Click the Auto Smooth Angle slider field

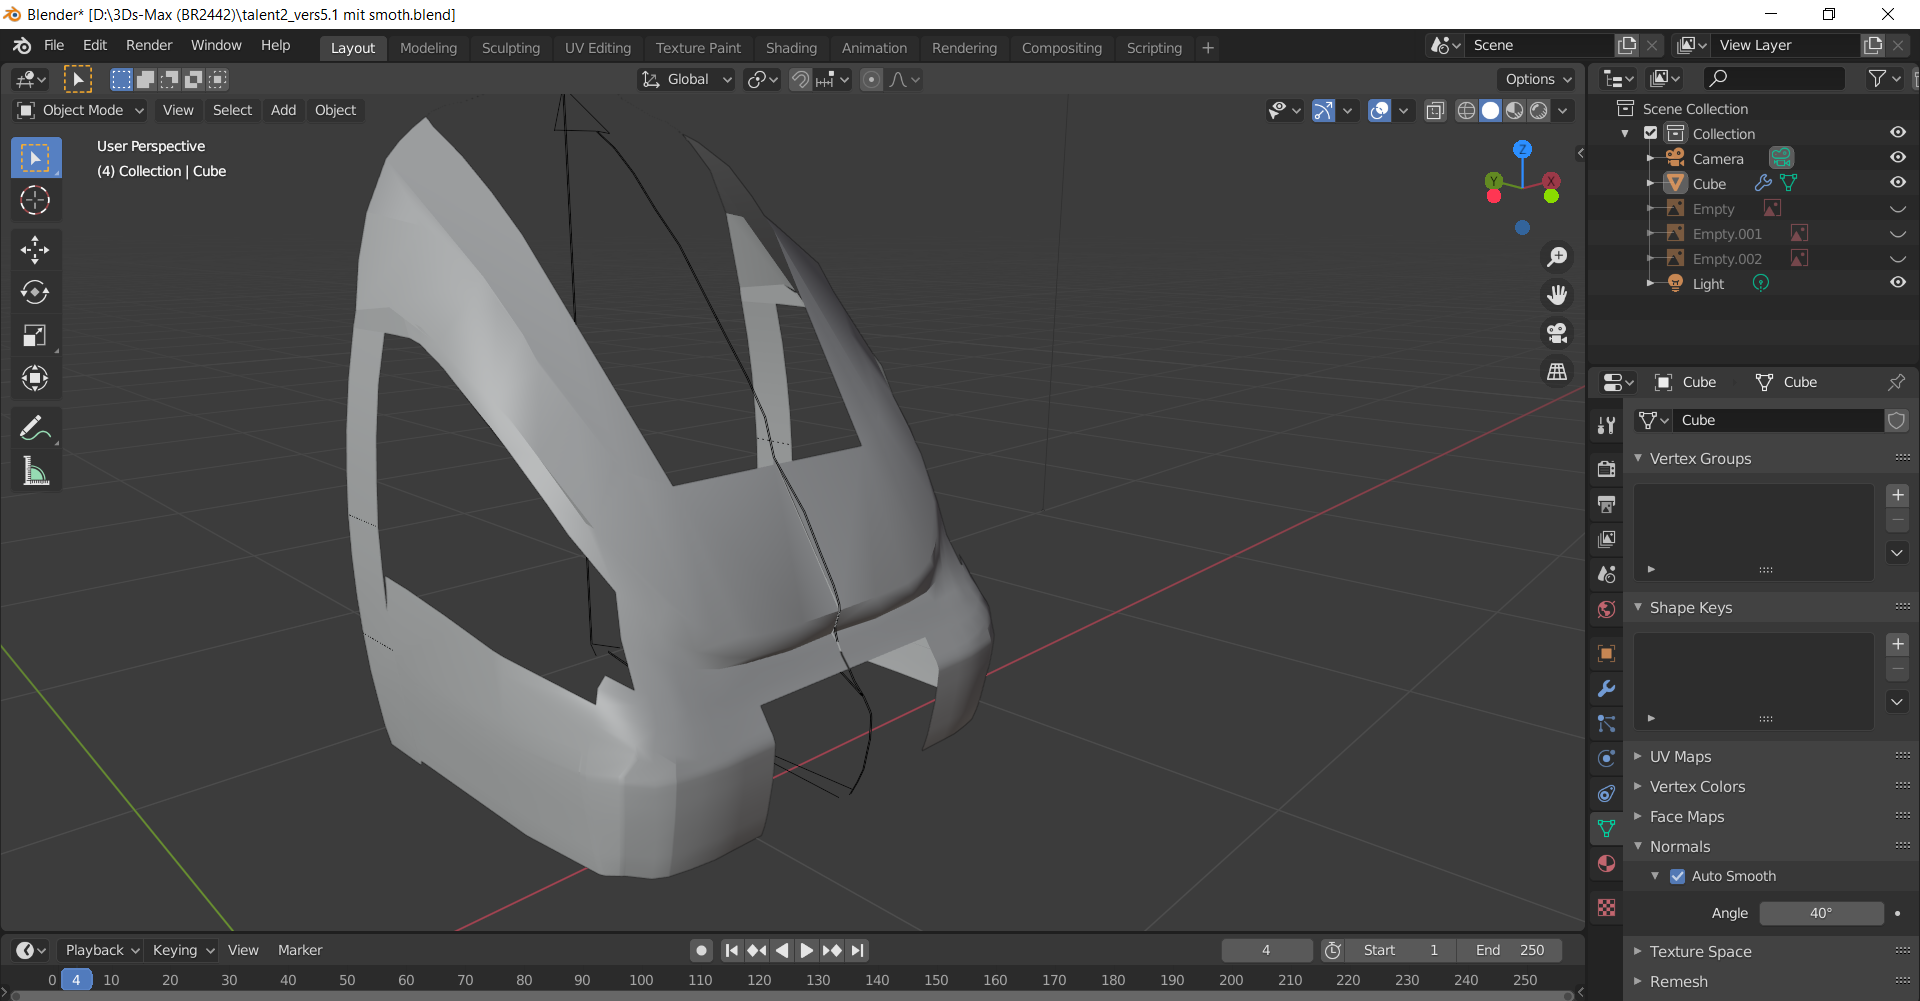[x=1820, y=913]
